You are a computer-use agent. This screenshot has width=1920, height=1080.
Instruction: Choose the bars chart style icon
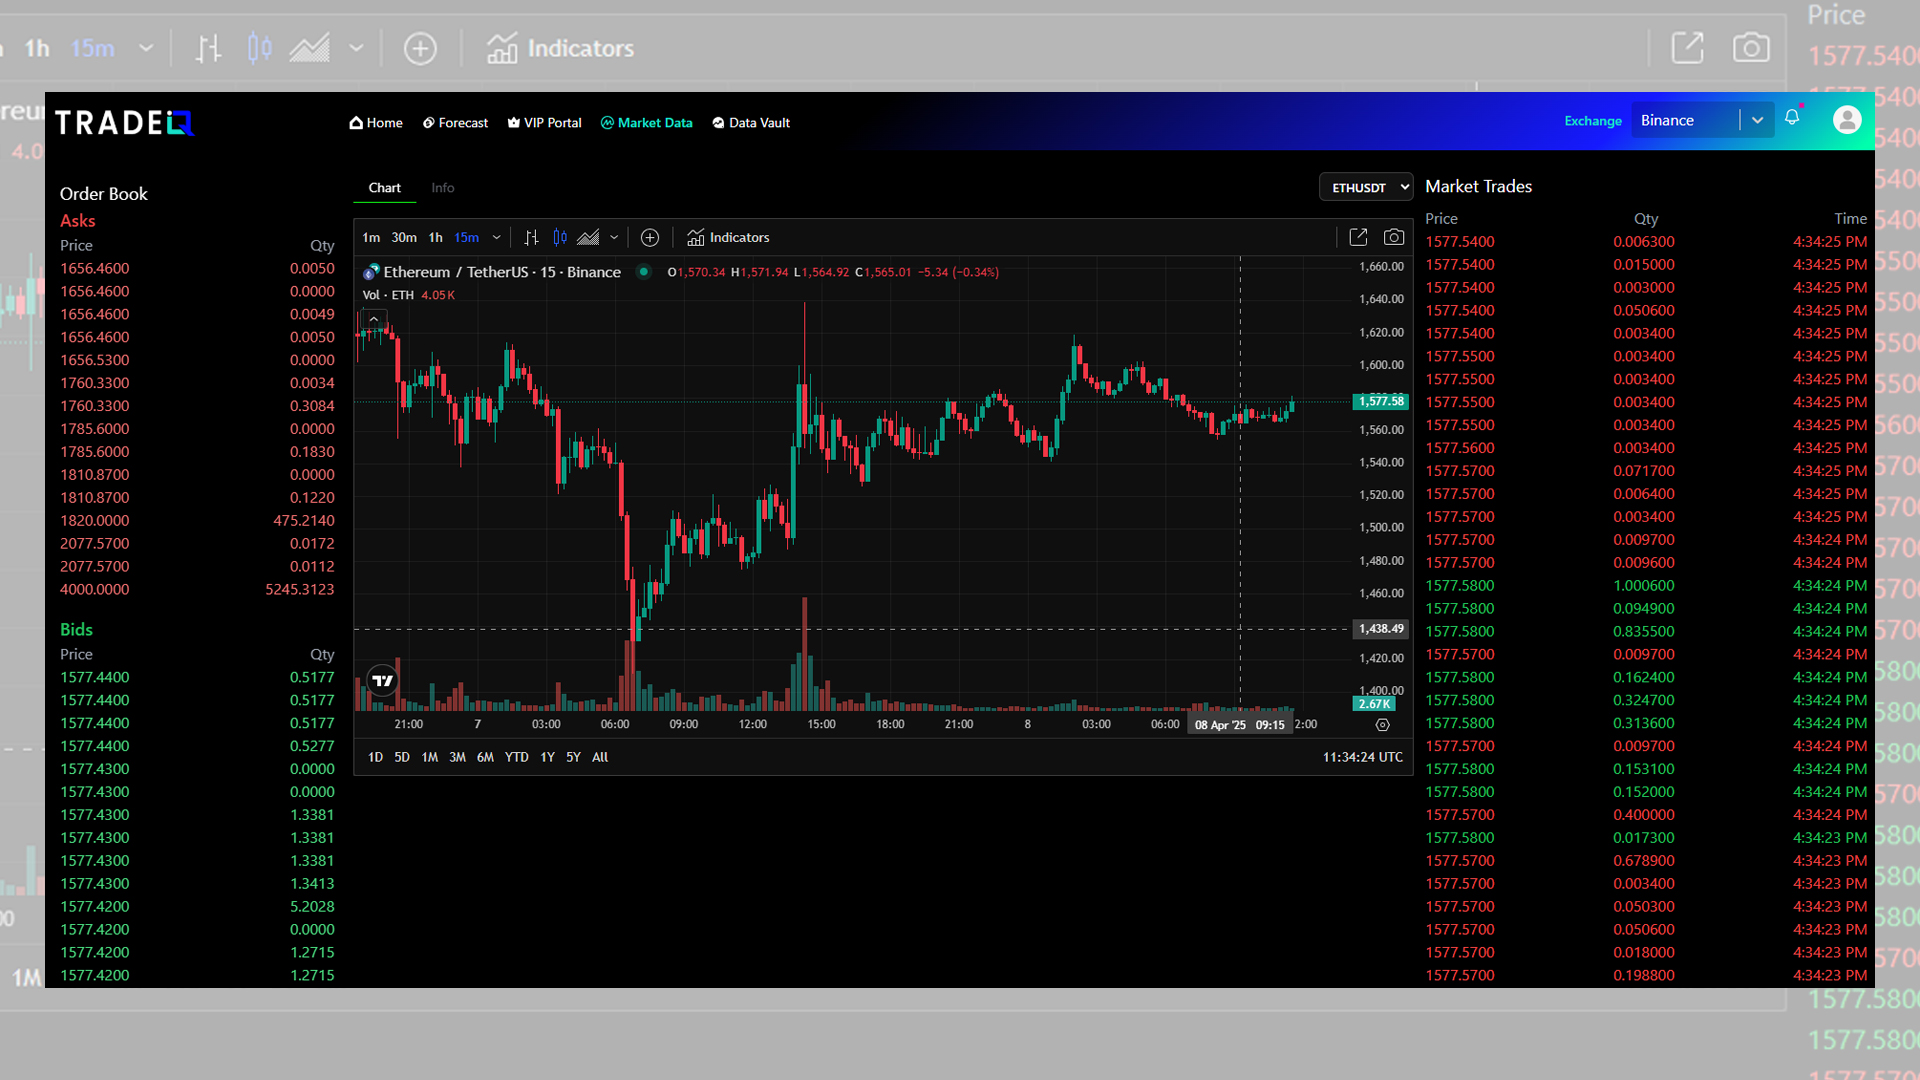pos(531,238)
